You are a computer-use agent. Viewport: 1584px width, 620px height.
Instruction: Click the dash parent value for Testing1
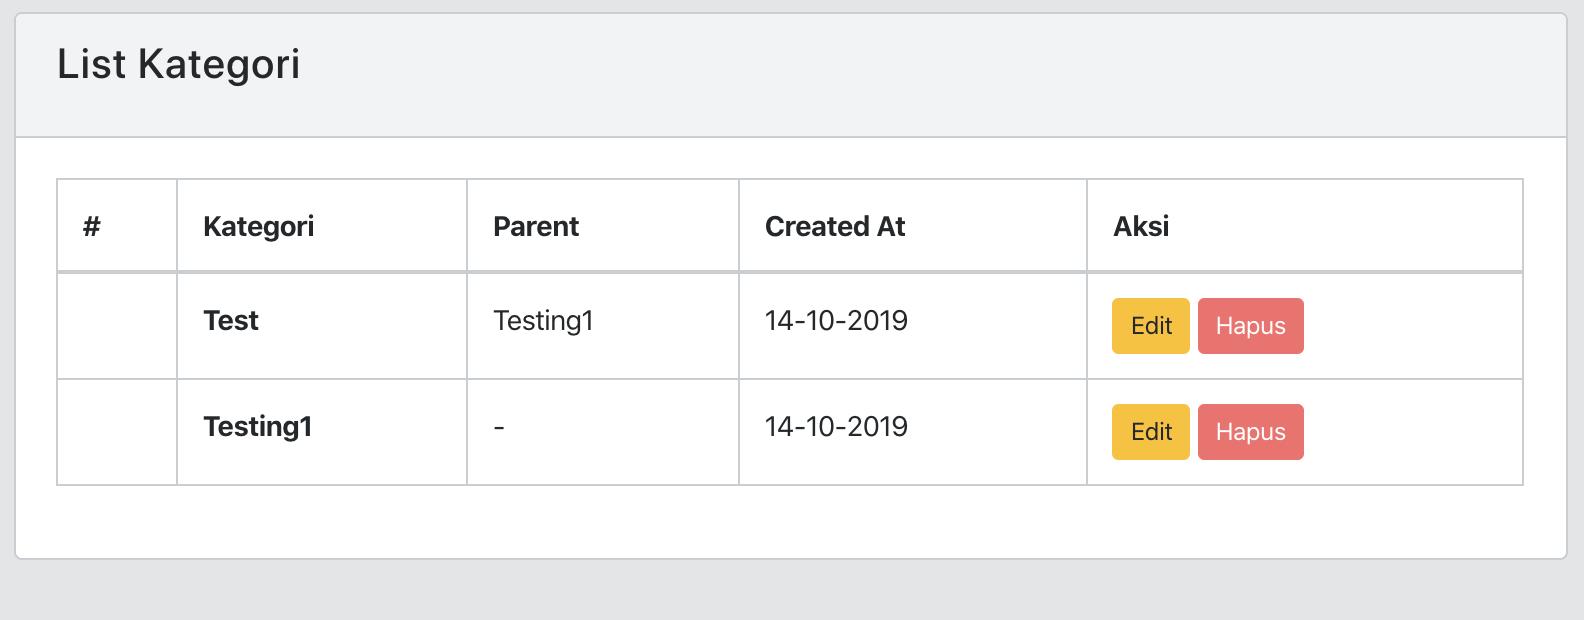pyautogui.click(x=499, y=427)
